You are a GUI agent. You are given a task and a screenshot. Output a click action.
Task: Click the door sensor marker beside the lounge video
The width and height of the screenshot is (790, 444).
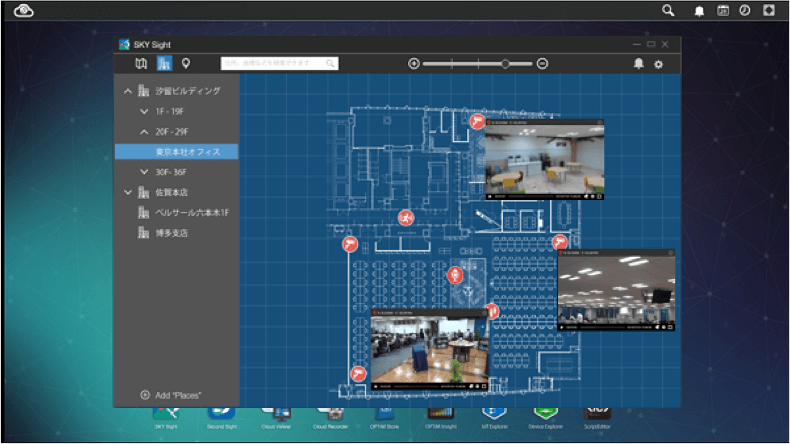coord(492,311)
